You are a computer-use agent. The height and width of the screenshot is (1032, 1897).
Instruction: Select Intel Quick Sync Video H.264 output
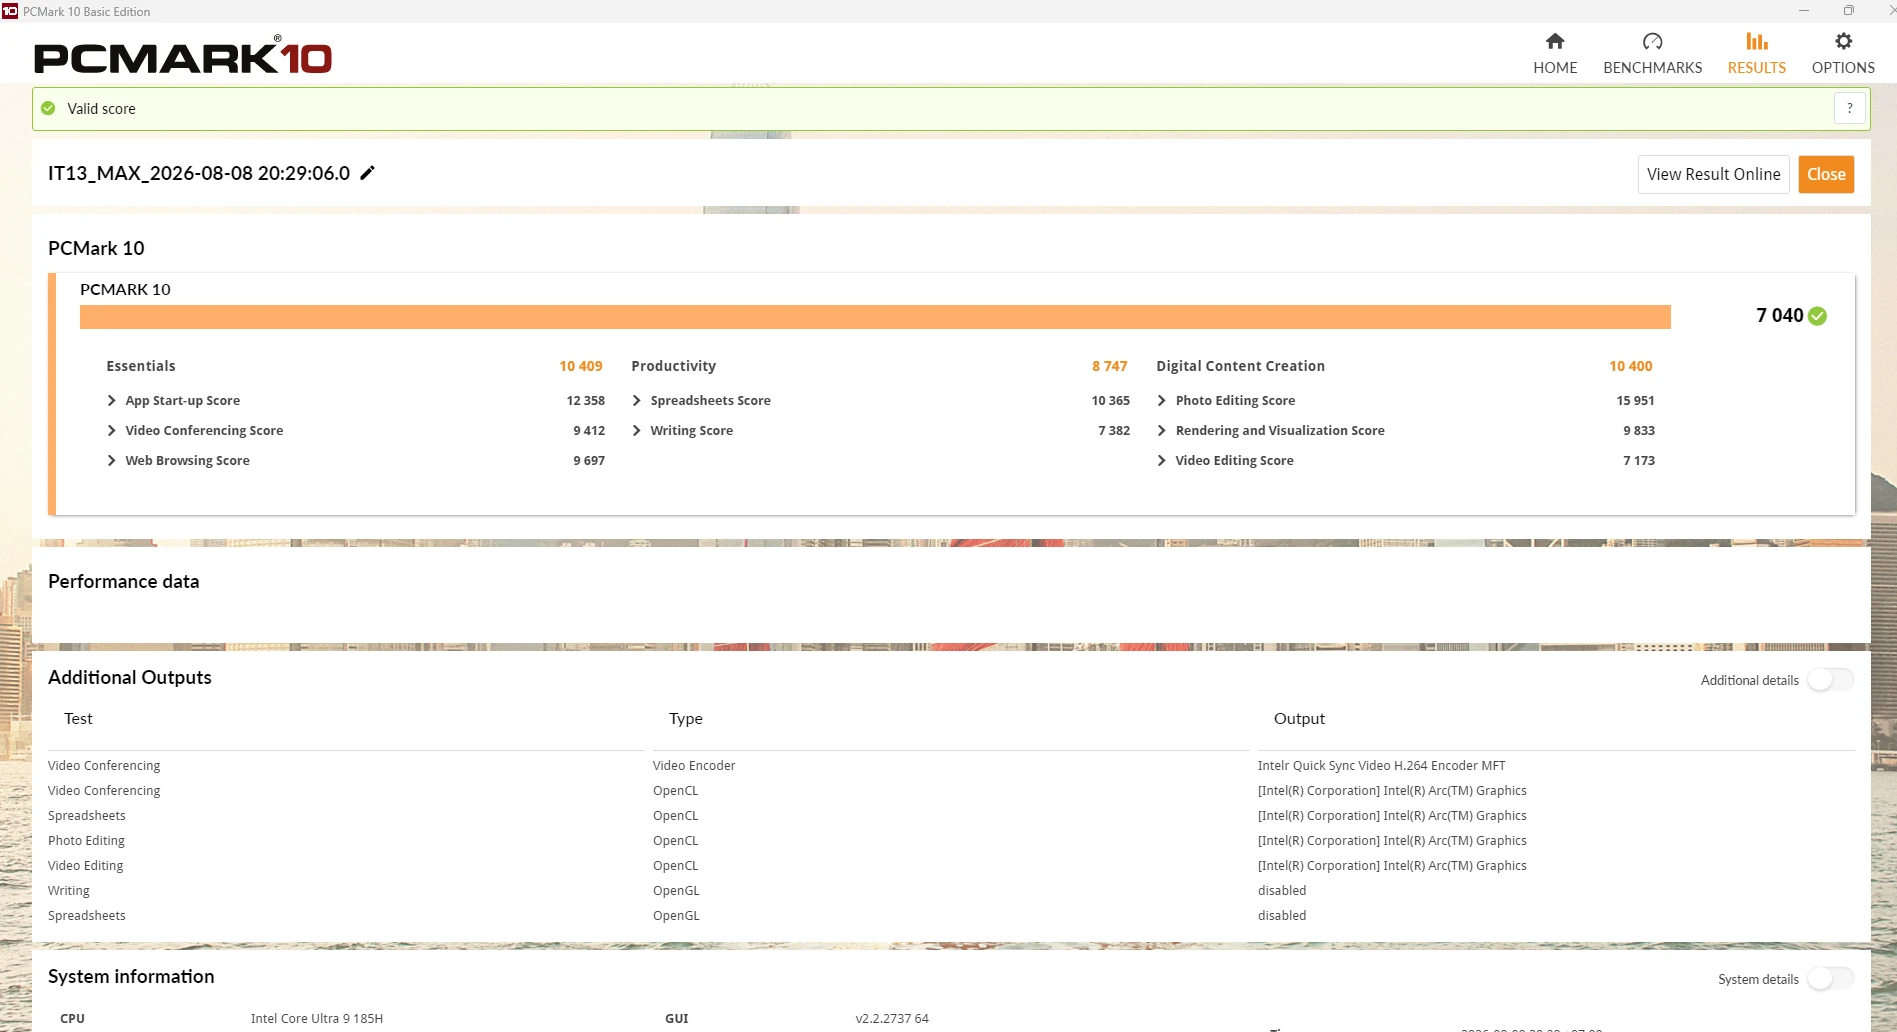(1382, 766)
